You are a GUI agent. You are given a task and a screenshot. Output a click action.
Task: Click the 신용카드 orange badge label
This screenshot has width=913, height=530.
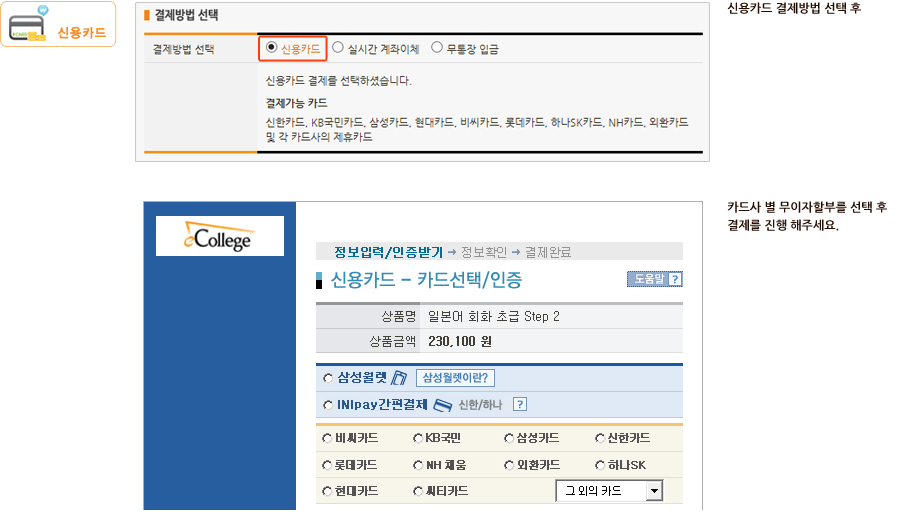(82, 33)
